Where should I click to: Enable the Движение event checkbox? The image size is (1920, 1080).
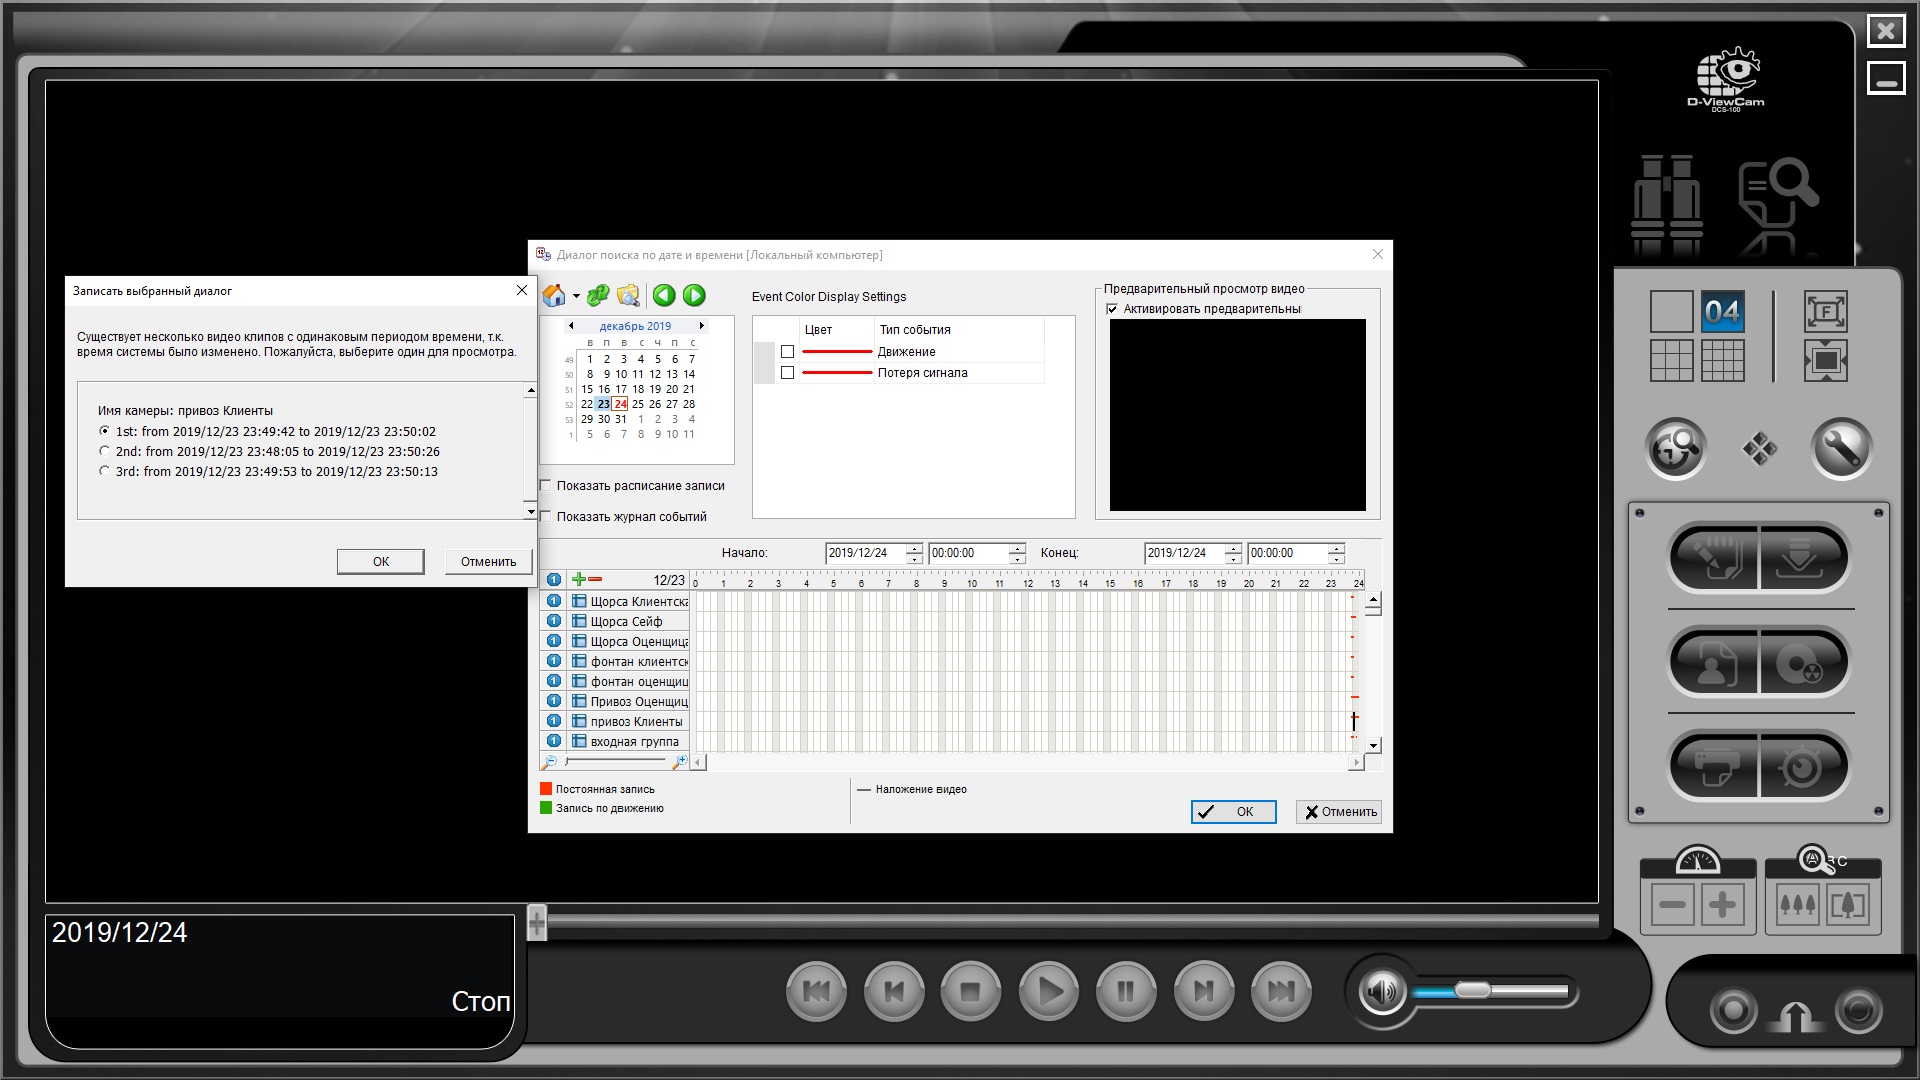(787, 352)
